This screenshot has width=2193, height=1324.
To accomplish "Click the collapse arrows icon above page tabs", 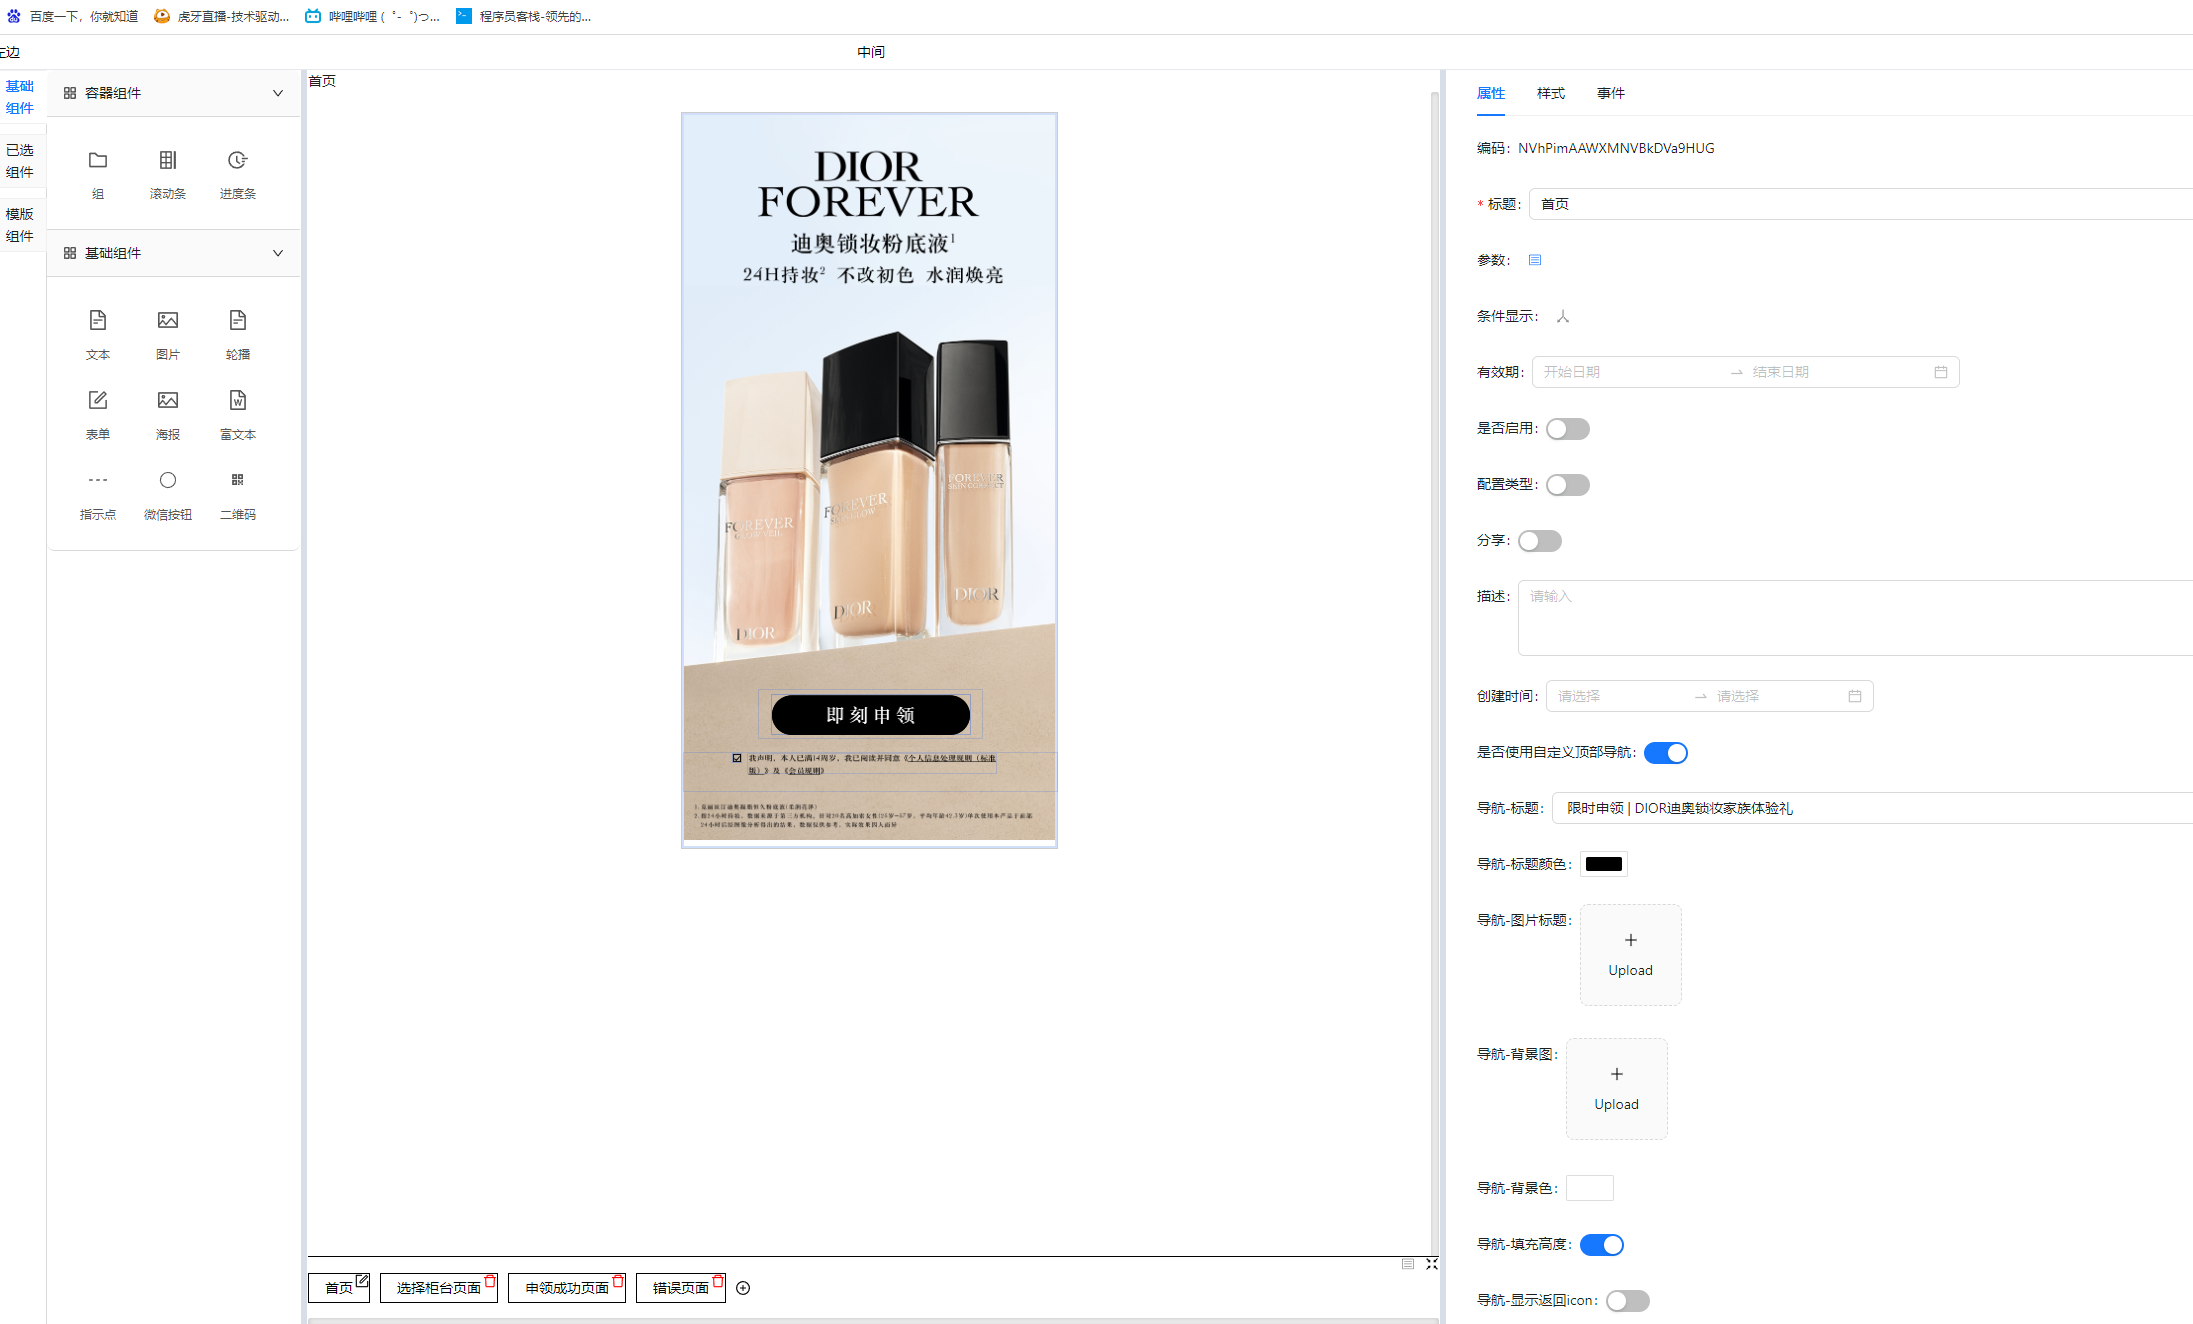I will pyautogui.click(x=1432, y=1264).
